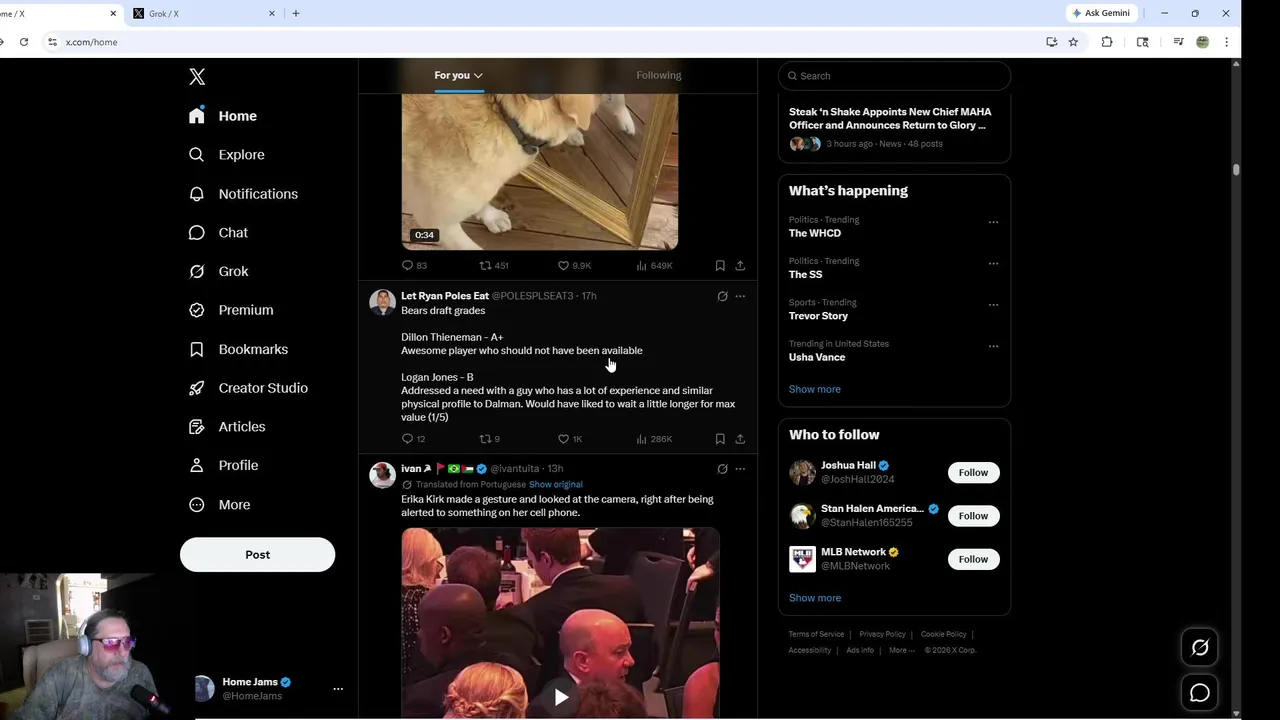Open options for Usha Vance trend

pyautogui.click(x=993, y=346)
